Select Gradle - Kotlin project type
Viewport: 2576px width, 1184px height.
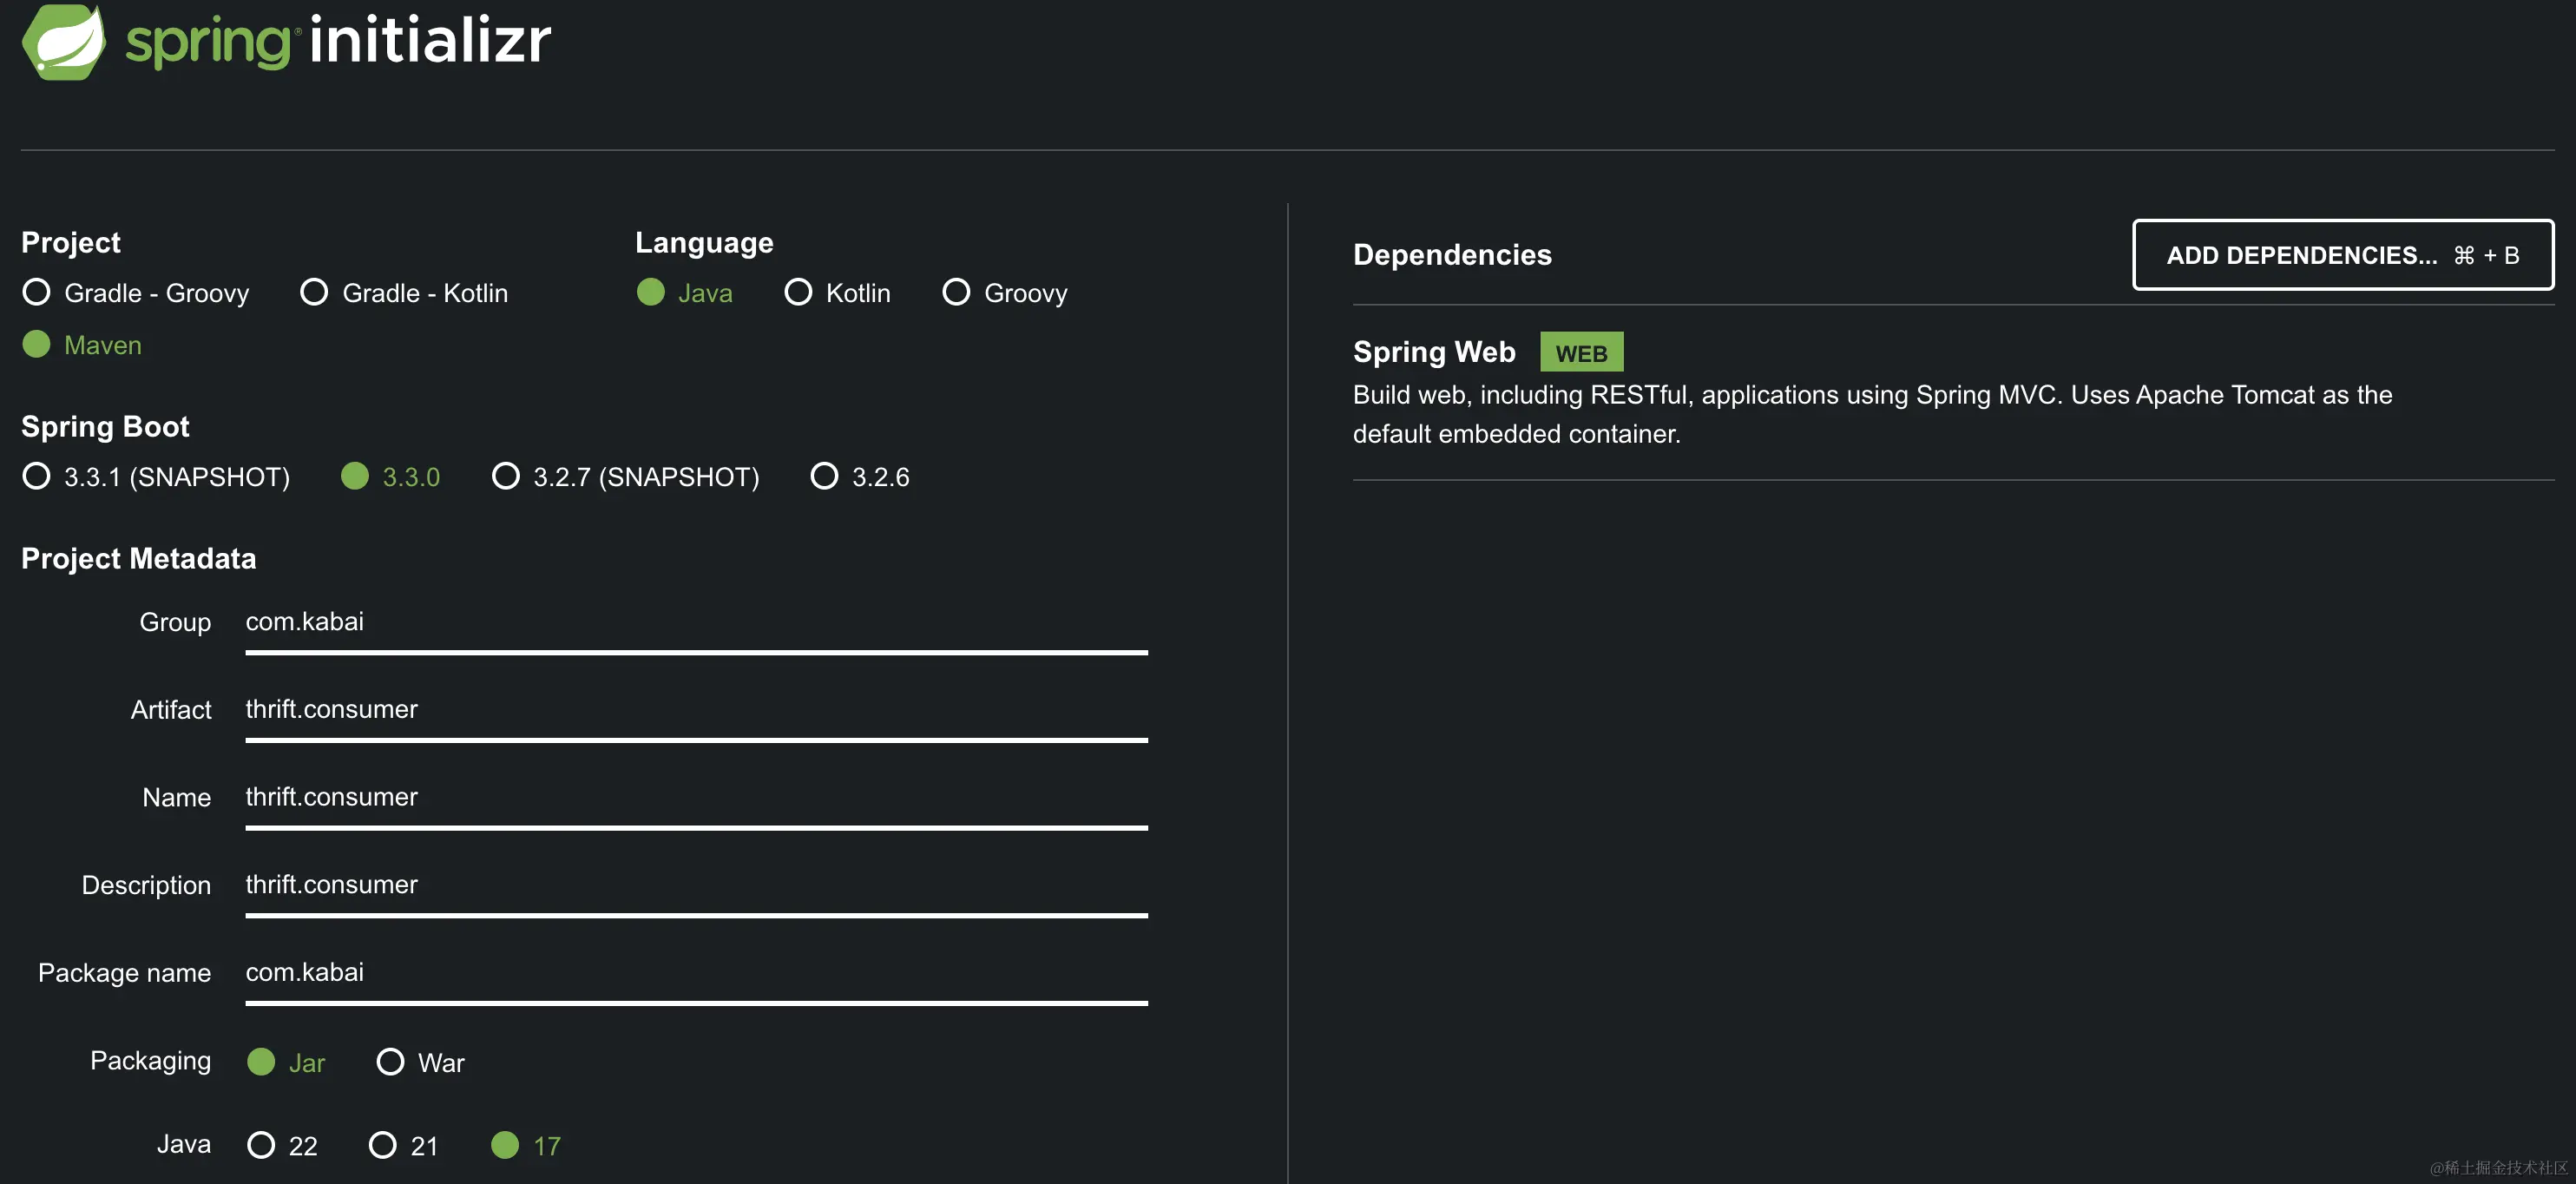[314, 292]
